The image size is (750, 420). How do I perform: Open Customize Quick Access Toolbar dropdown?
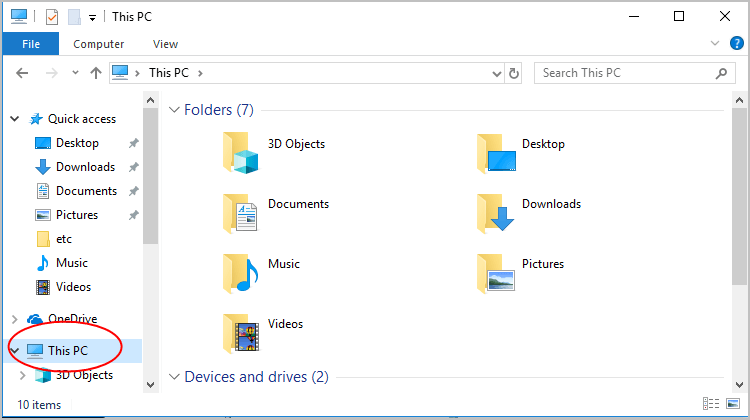click(92, 18)
